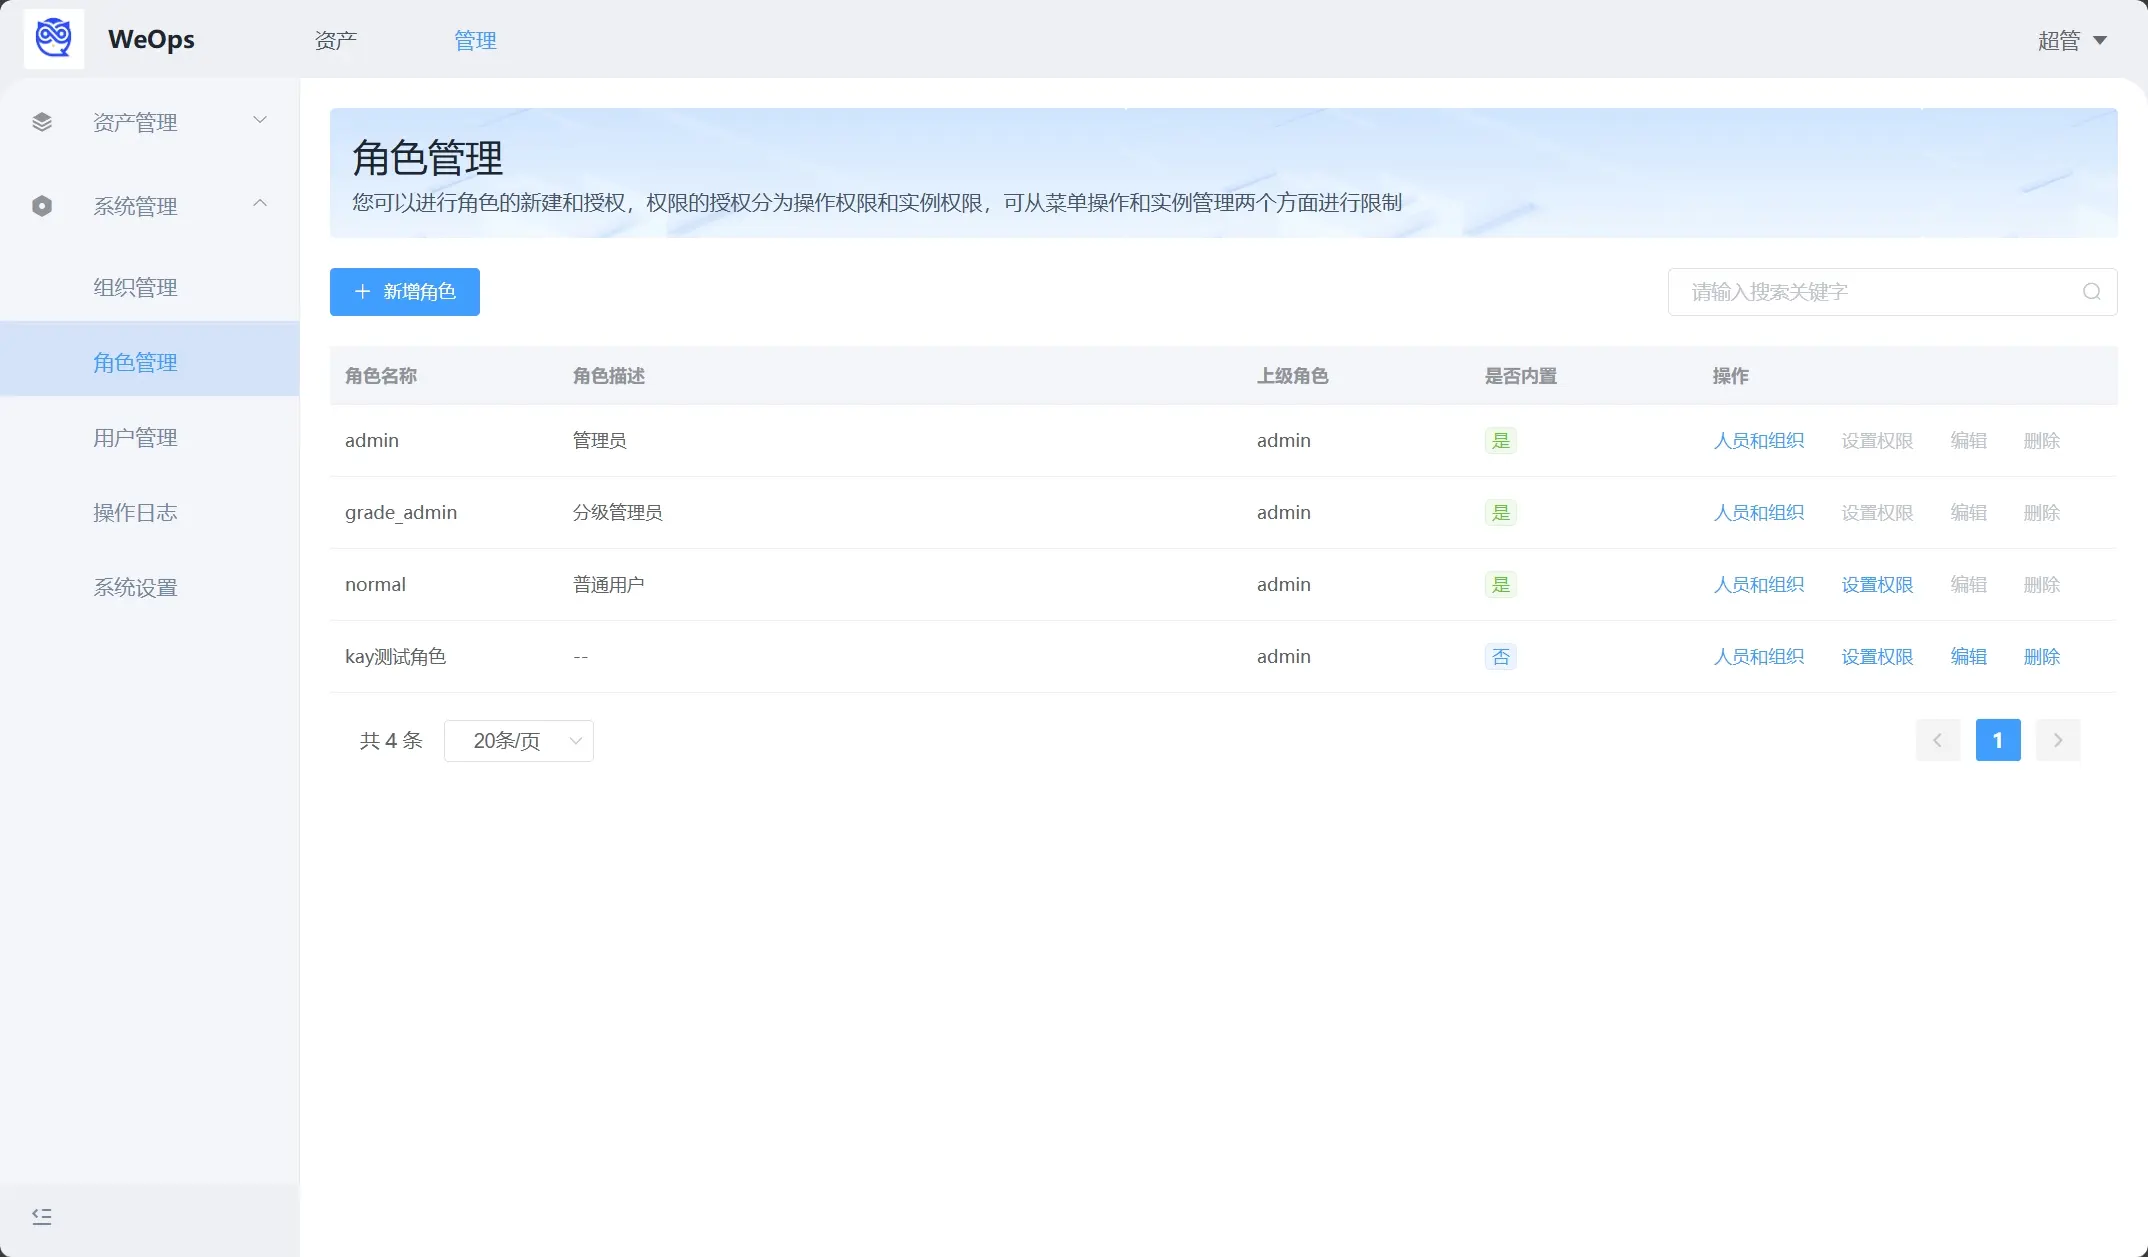Viewport: 2148px width, 1257px height.
Task: Click the 否 tag in kay测试角色 row
Action: click(x=1501, y=657)
